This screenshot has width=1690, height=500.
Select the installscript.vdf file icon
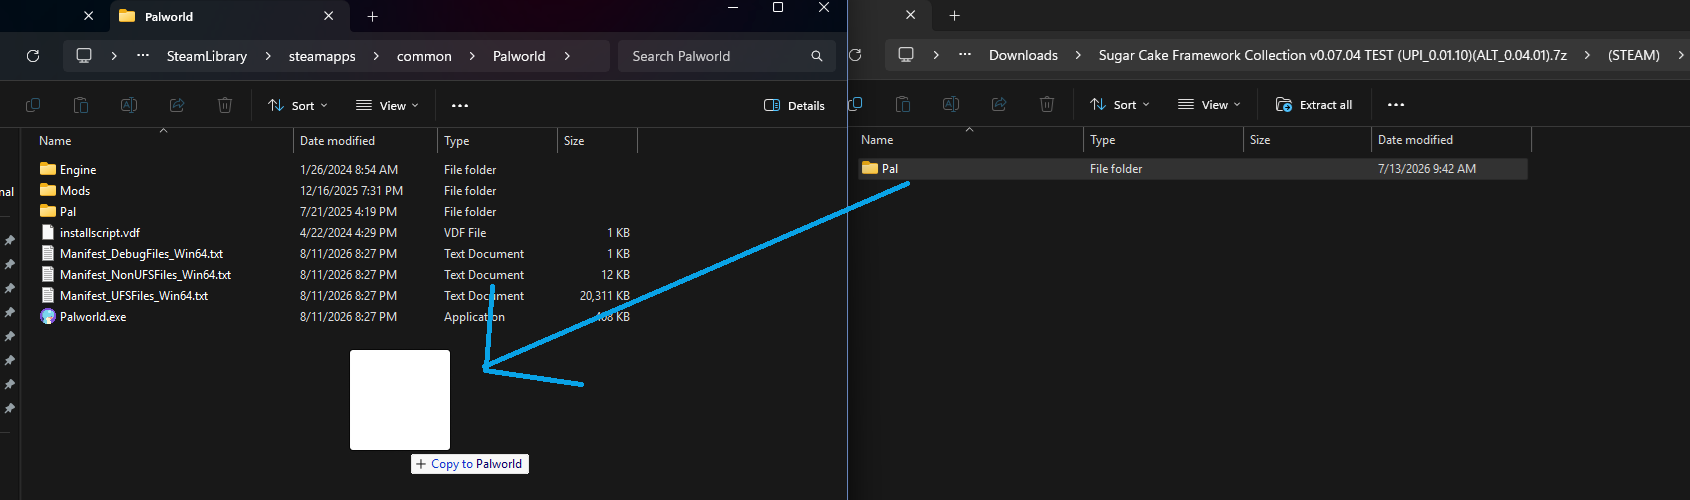tap(47, 232)
